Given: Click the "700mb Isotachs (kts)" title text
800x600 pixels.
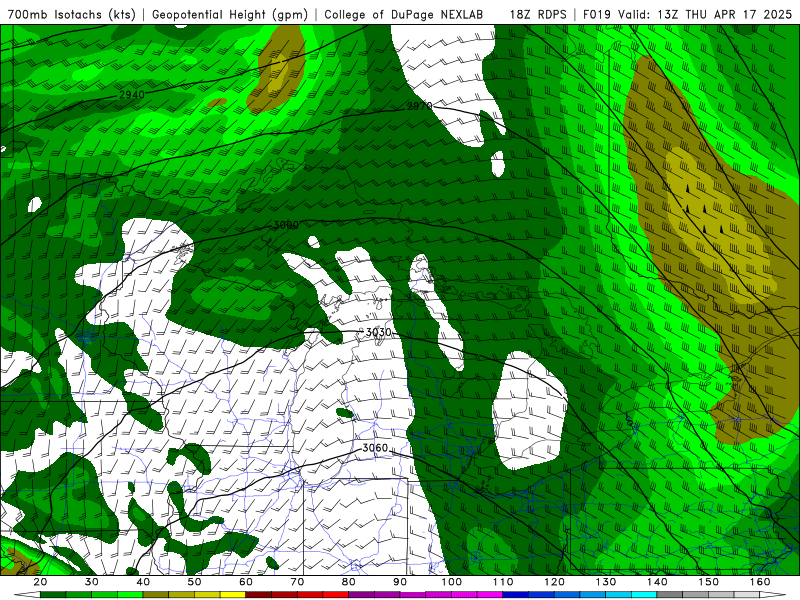Looking at the screenshot, I should 72,14.
